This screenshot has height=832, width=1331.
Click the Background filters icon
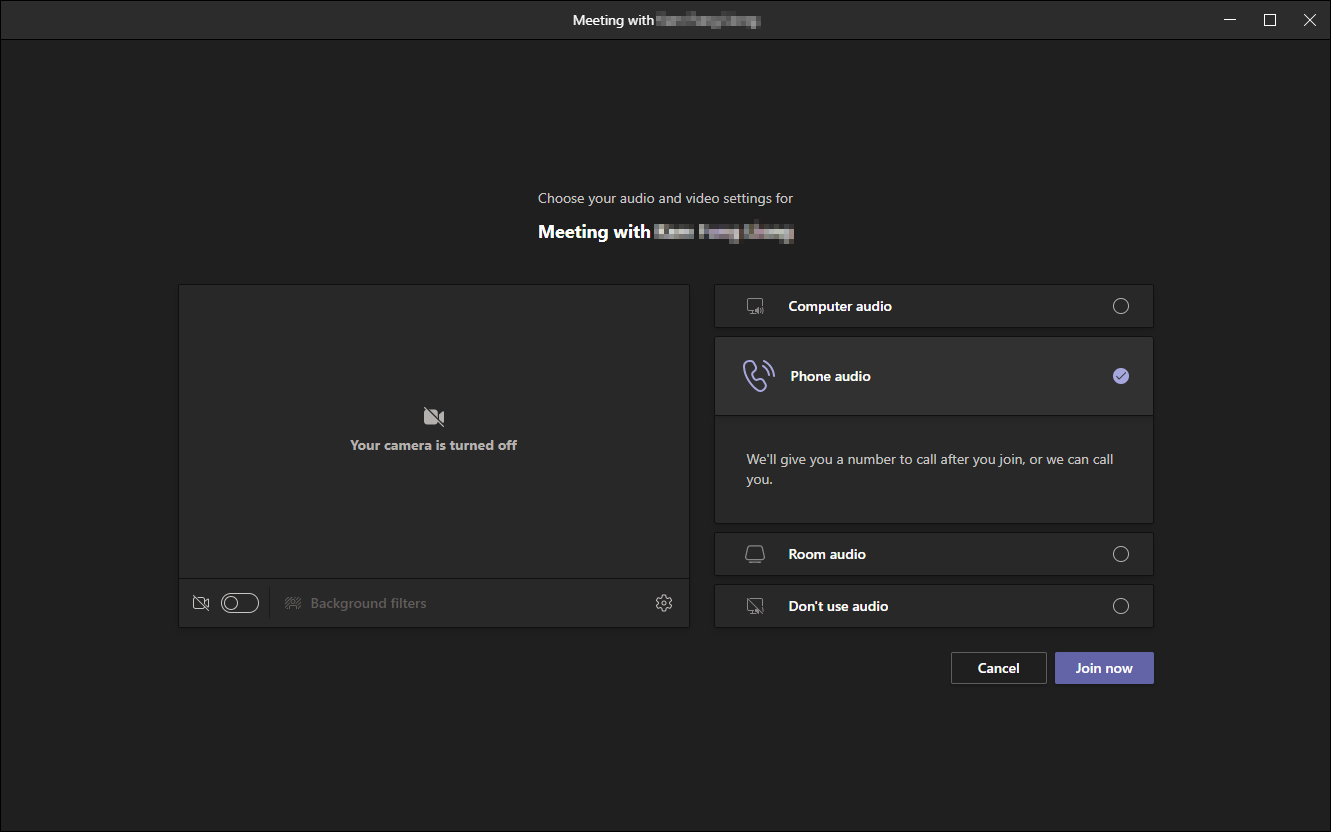(x=293, y=603)
